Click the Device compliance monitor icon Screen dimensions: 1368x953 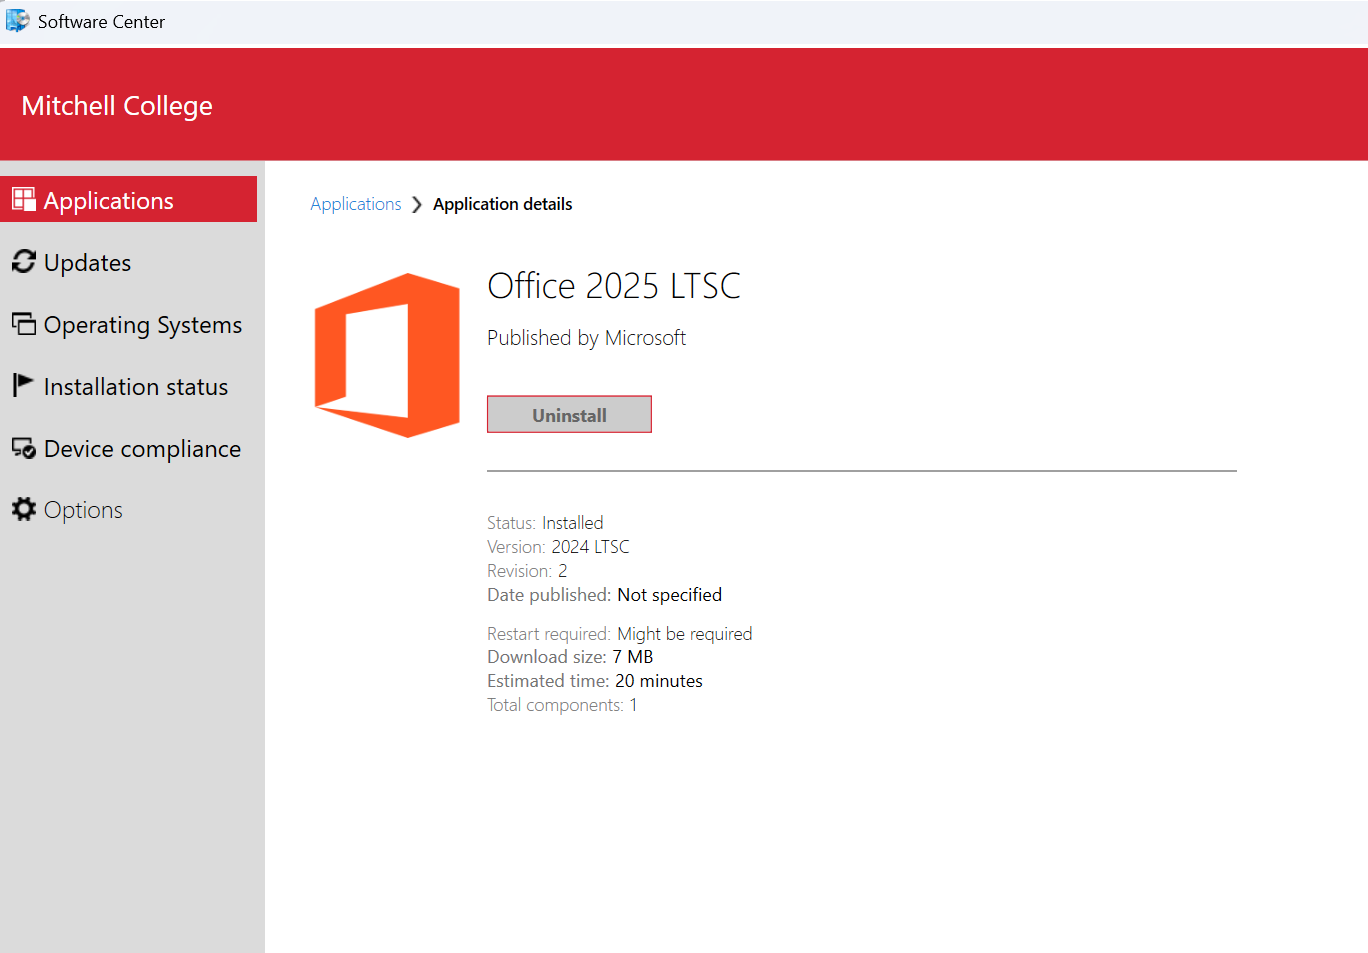pos(24,449)
